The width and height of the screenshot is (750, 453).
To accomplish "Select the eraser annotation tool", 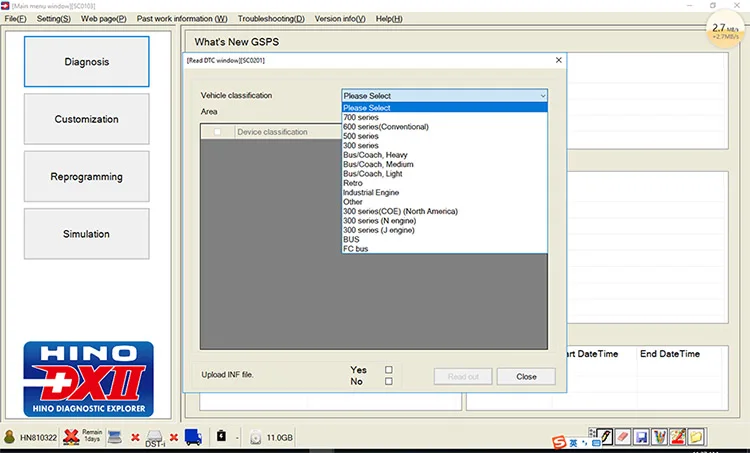I will pos(623,437).
